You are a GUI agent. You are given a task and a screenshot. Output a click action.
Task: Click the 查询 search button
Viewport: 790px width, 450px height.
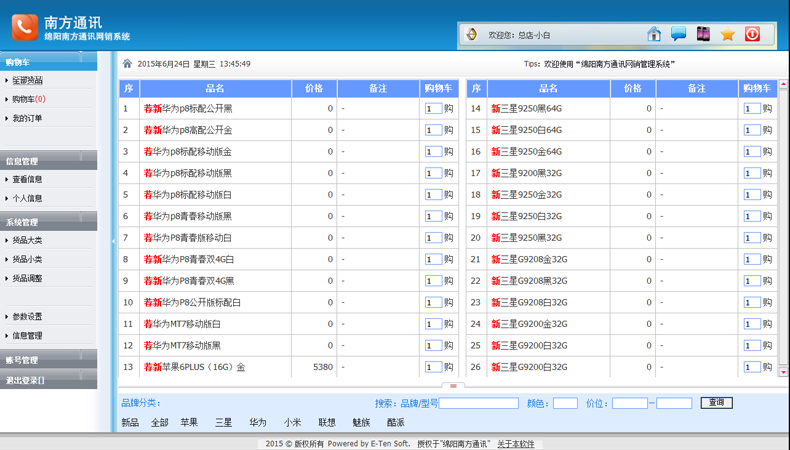click(x=716, y=403)
